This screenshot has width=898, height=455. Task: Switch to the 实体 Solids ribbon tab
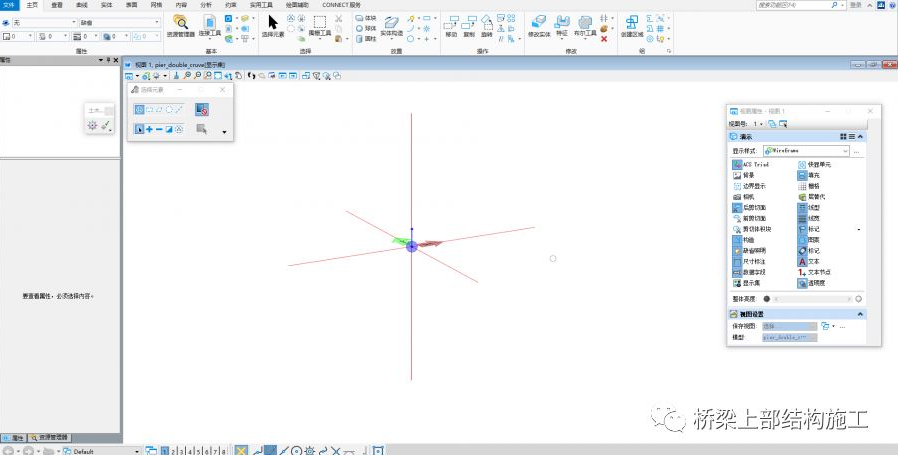[107, 5]
